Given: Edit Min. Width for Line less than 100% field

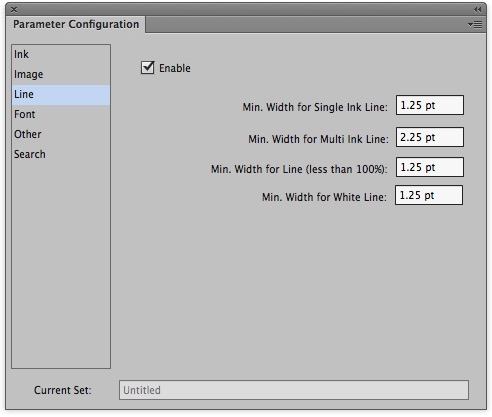Looking at the screenshot, I should (x=430, y=167).
